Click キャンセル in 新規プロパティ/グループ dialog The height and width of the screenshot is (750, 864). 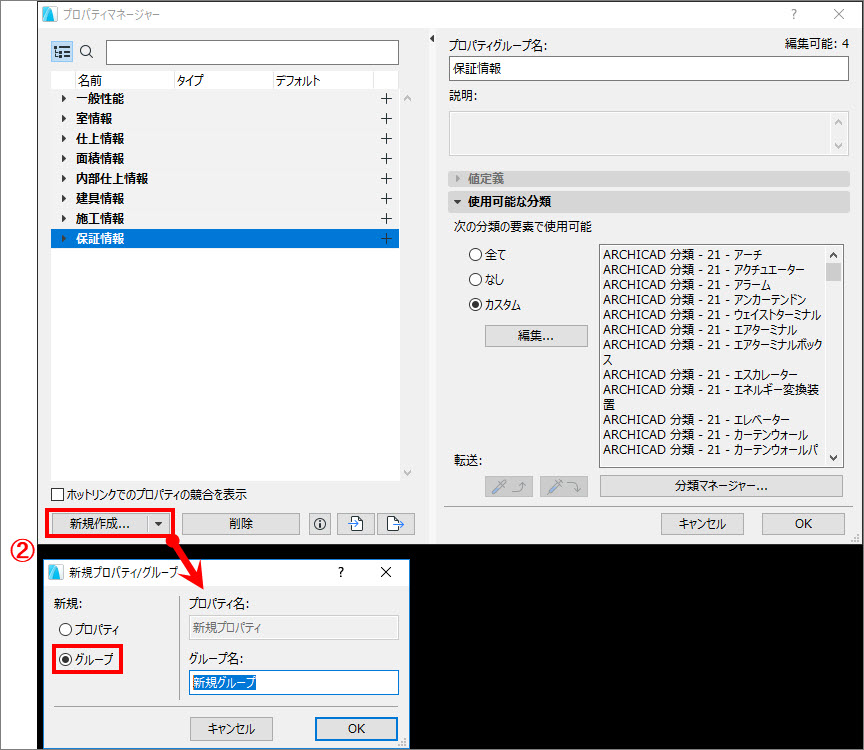(231, 729)
